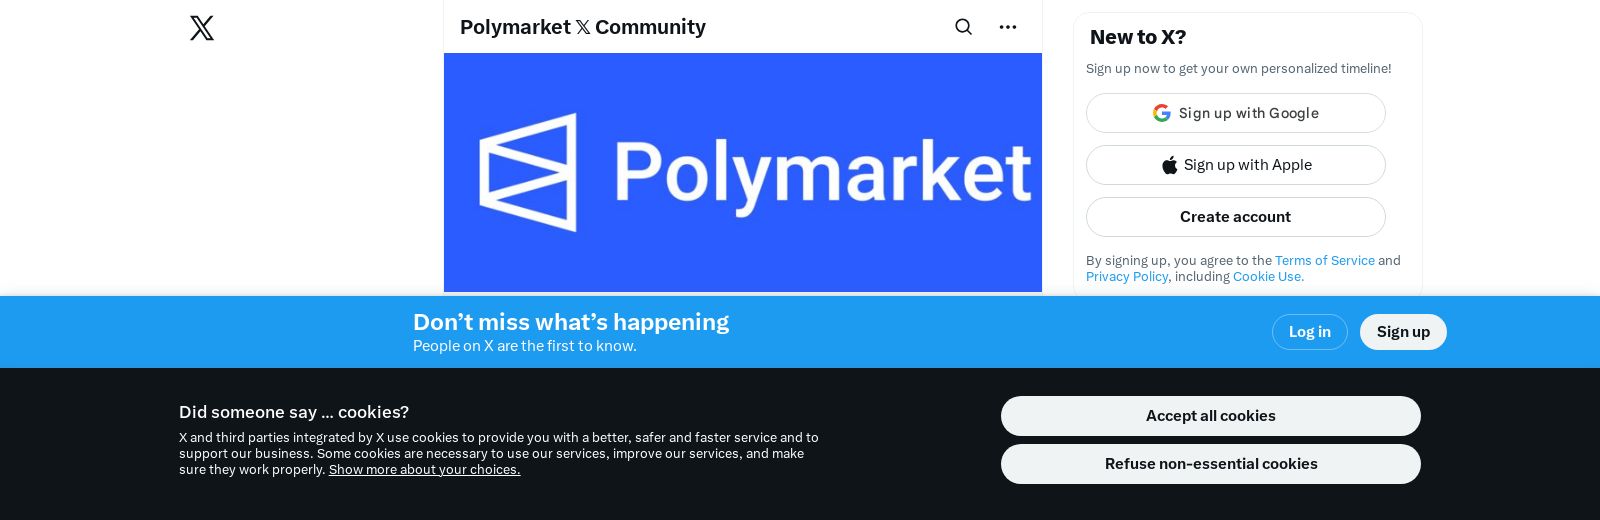The width and height of the screenshot is (1600, 520).
Task: Click Sign up on the blue bar
Action: (x=1402, y=332)
